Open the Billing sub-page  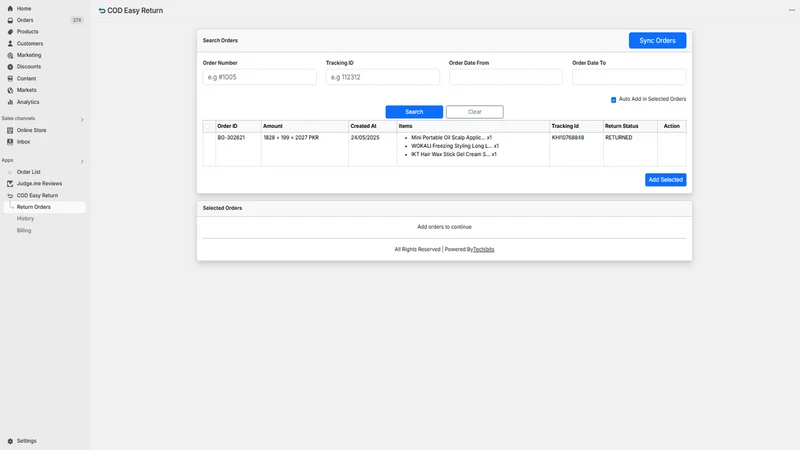[24, 231]
